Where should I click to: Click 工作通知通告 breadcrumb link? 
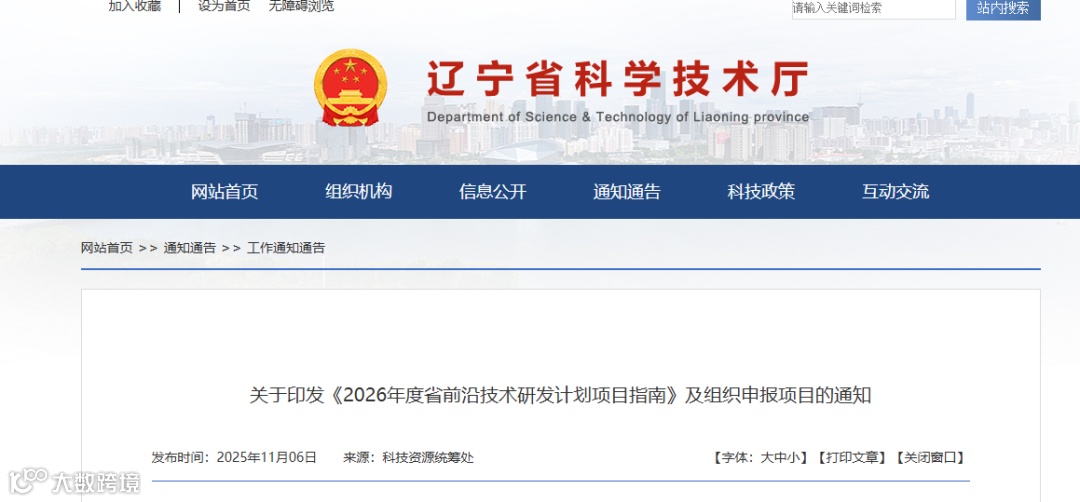(286, 248)
